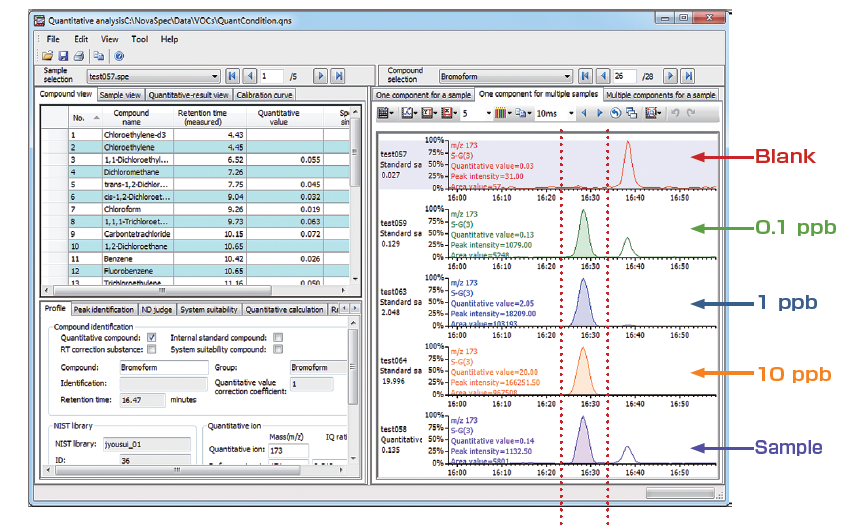Open the 10ms dropdown
This screenshot has height=529, width=862.
pyautogui.click(x=571, y=113)
